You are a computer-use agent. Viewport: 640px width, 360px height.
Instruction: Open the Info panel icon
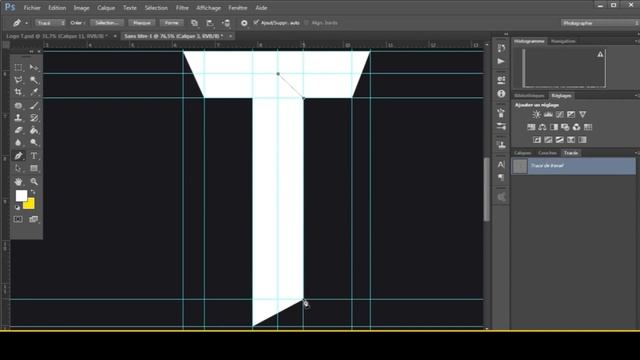pyautogui.click(x=501, y=93)
